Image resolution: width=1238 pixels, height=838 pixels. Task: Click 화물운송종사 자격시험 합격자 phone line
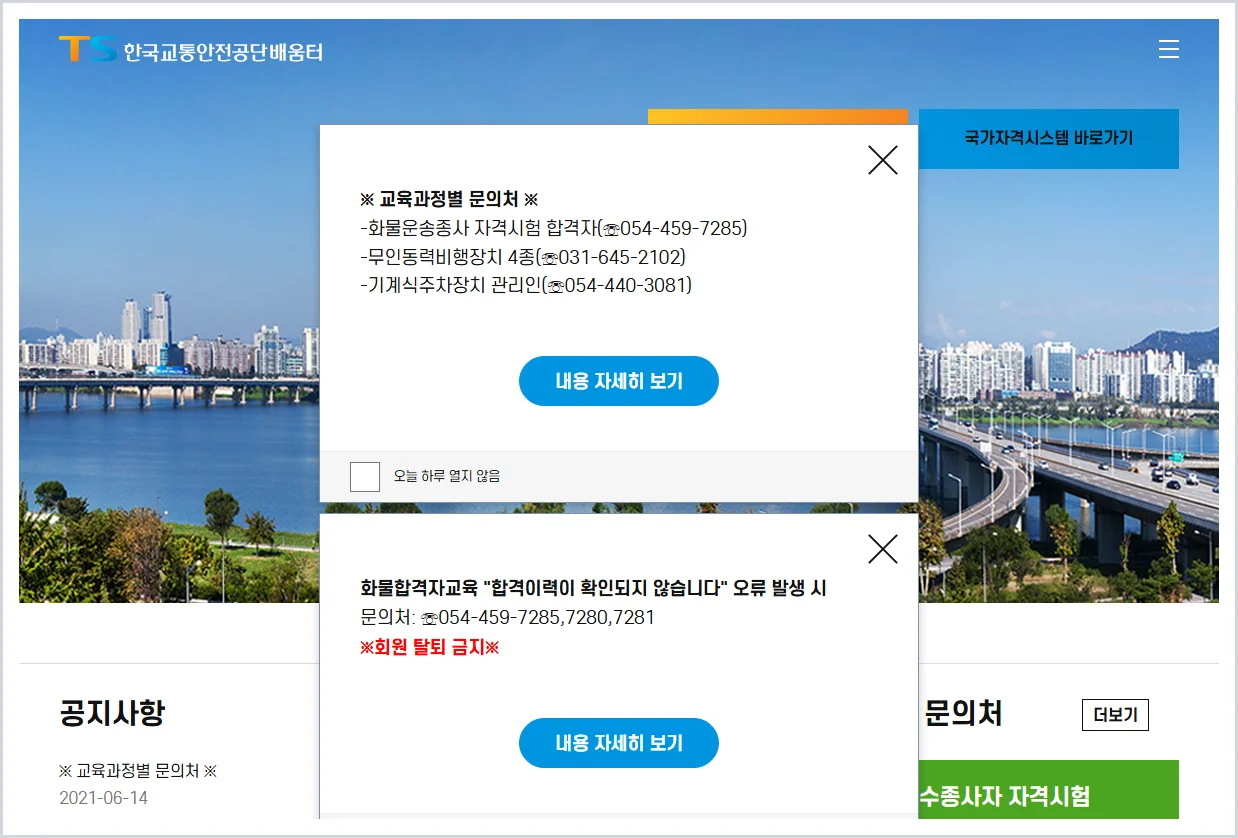(x=554, y=228)
